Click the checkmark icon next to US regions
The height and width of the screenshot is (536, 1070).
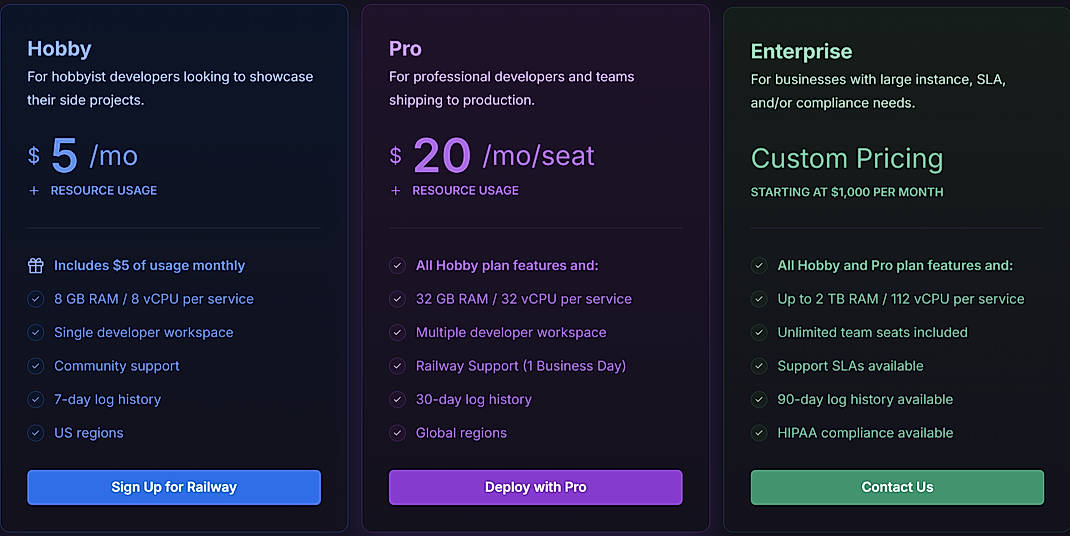coord(36,433)
